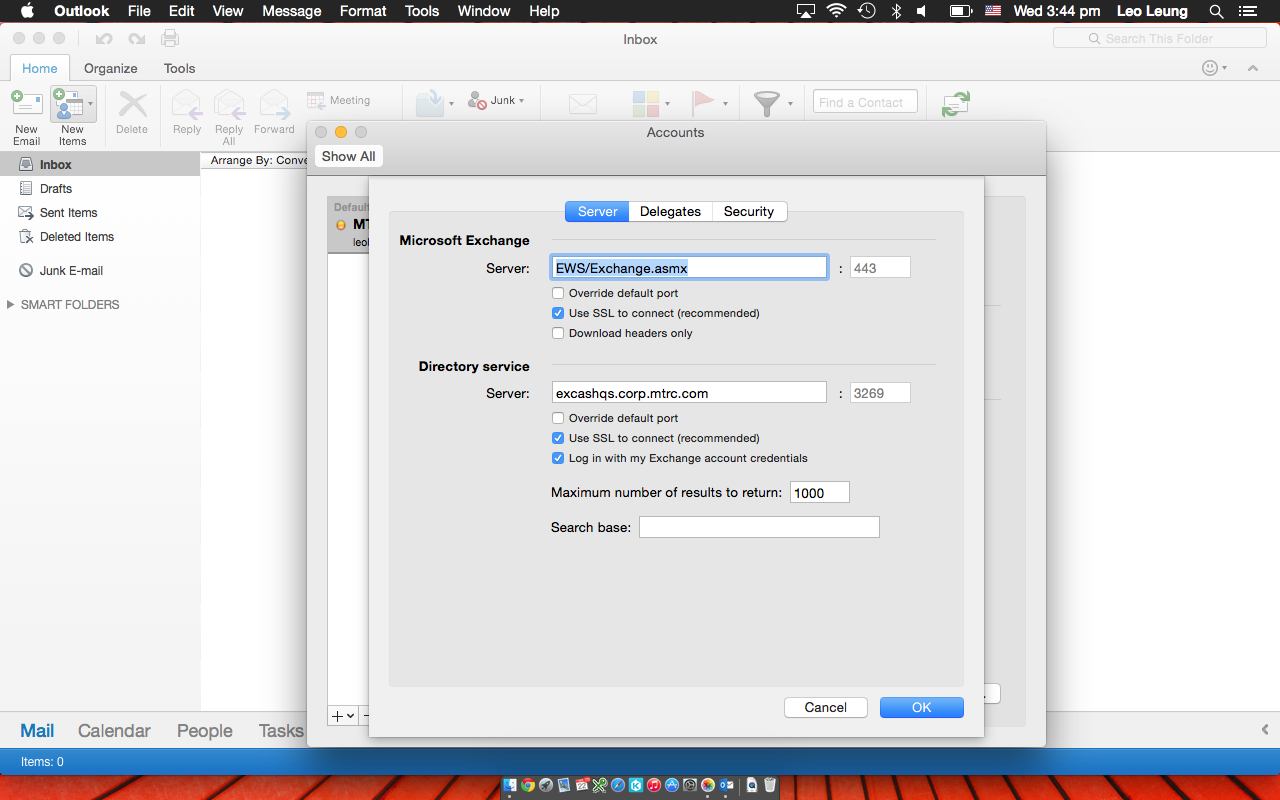Expand the SMART FOLDERS section
Viewport: 1280px width, 800px height.
pos(11,304)
